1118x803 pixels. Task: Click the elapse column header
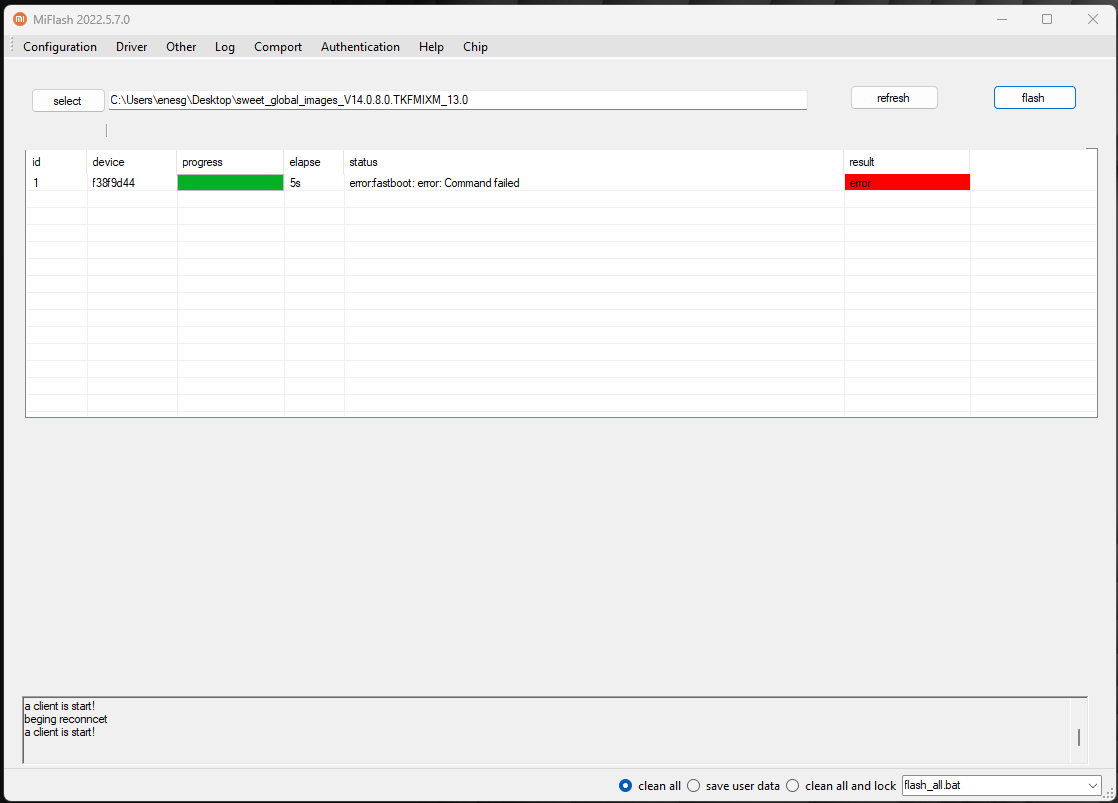click(x=314, y=163)
